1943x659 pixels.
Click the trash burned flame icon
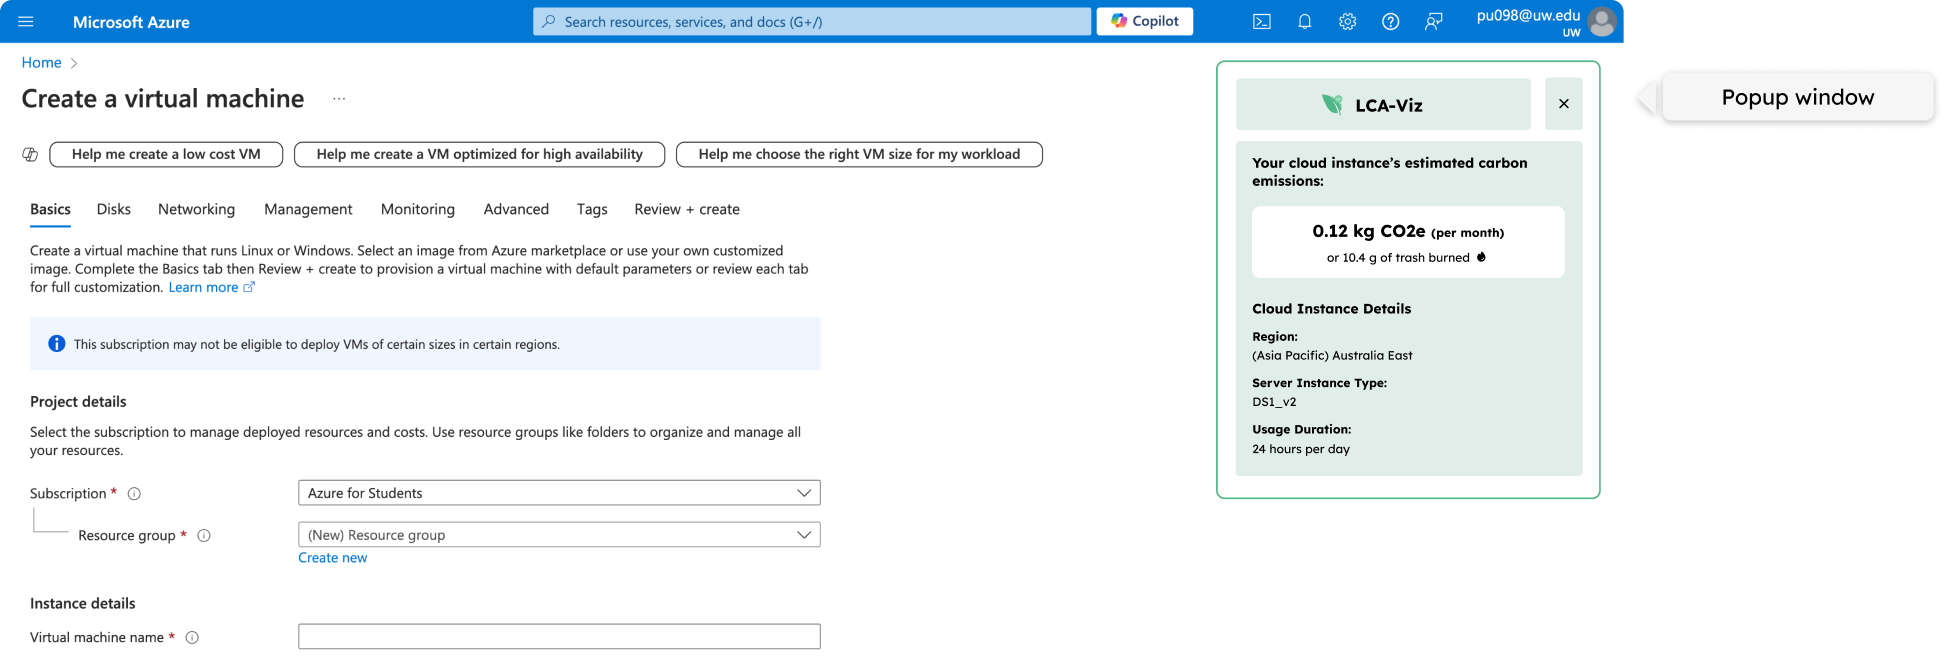click(1481, 257)
